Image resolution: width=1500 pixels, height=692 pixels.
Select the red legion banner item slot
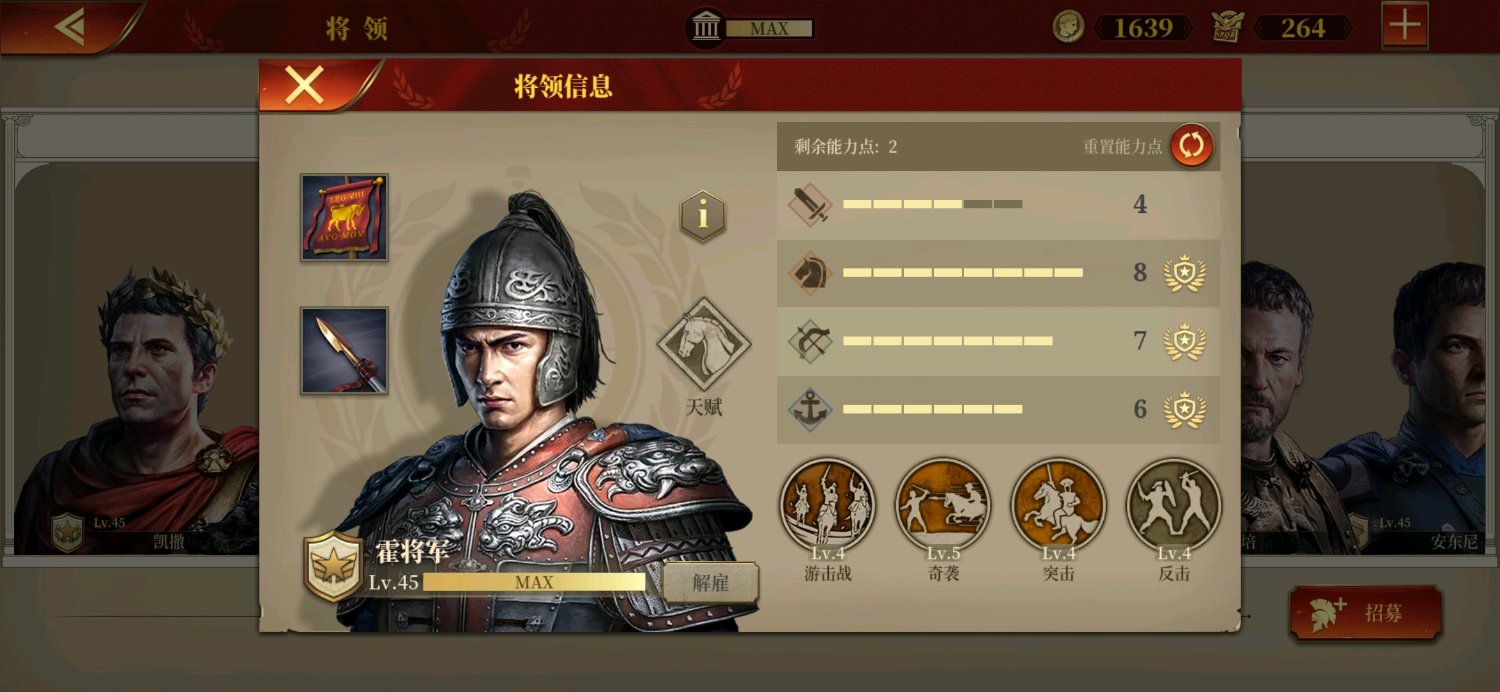pos(345,217)
